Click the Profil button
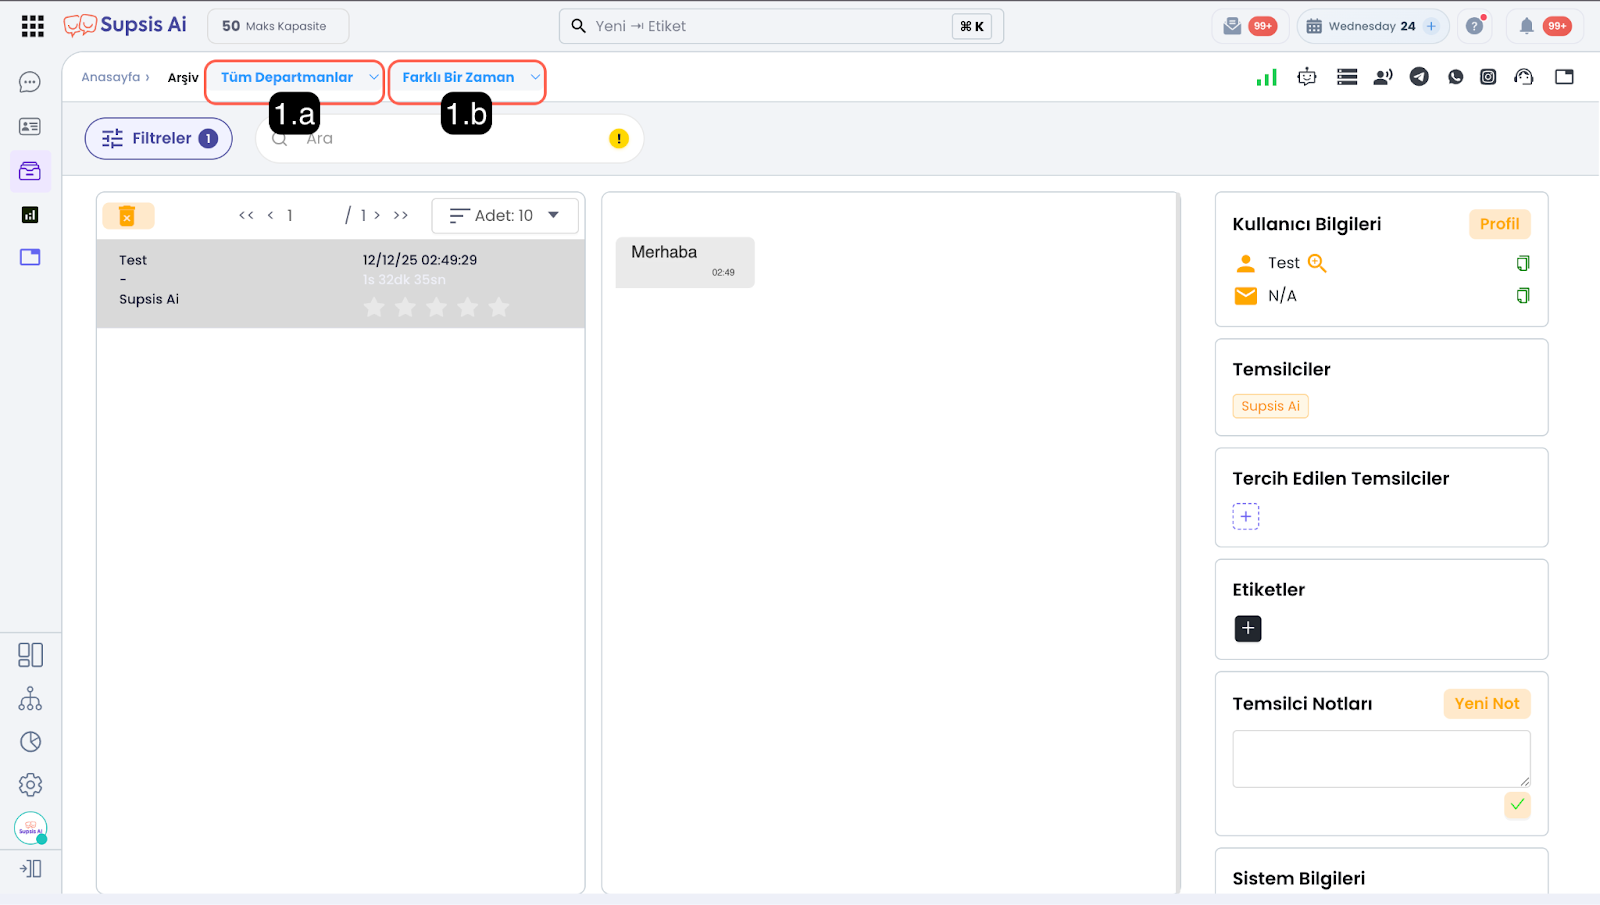1600x905 pixels. [x=1498, y=224]
